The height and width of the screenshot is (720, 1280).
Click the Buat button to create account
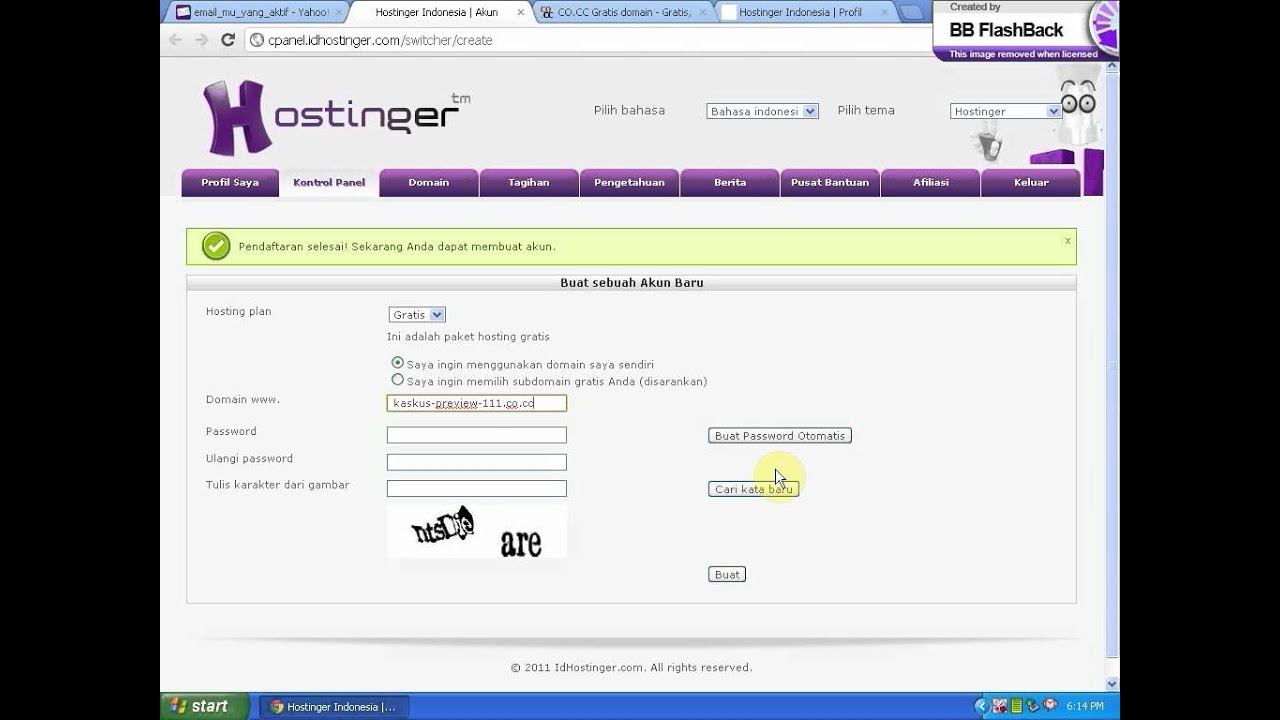727,575
